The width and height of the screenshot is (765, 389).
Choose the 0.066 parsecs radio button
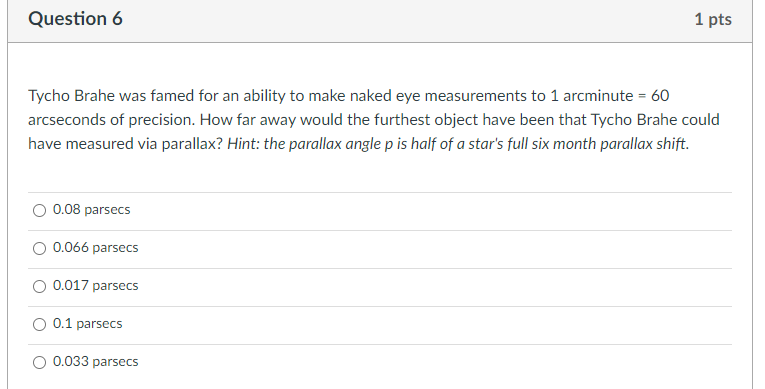pyautogui.click(x=40, y=248)
